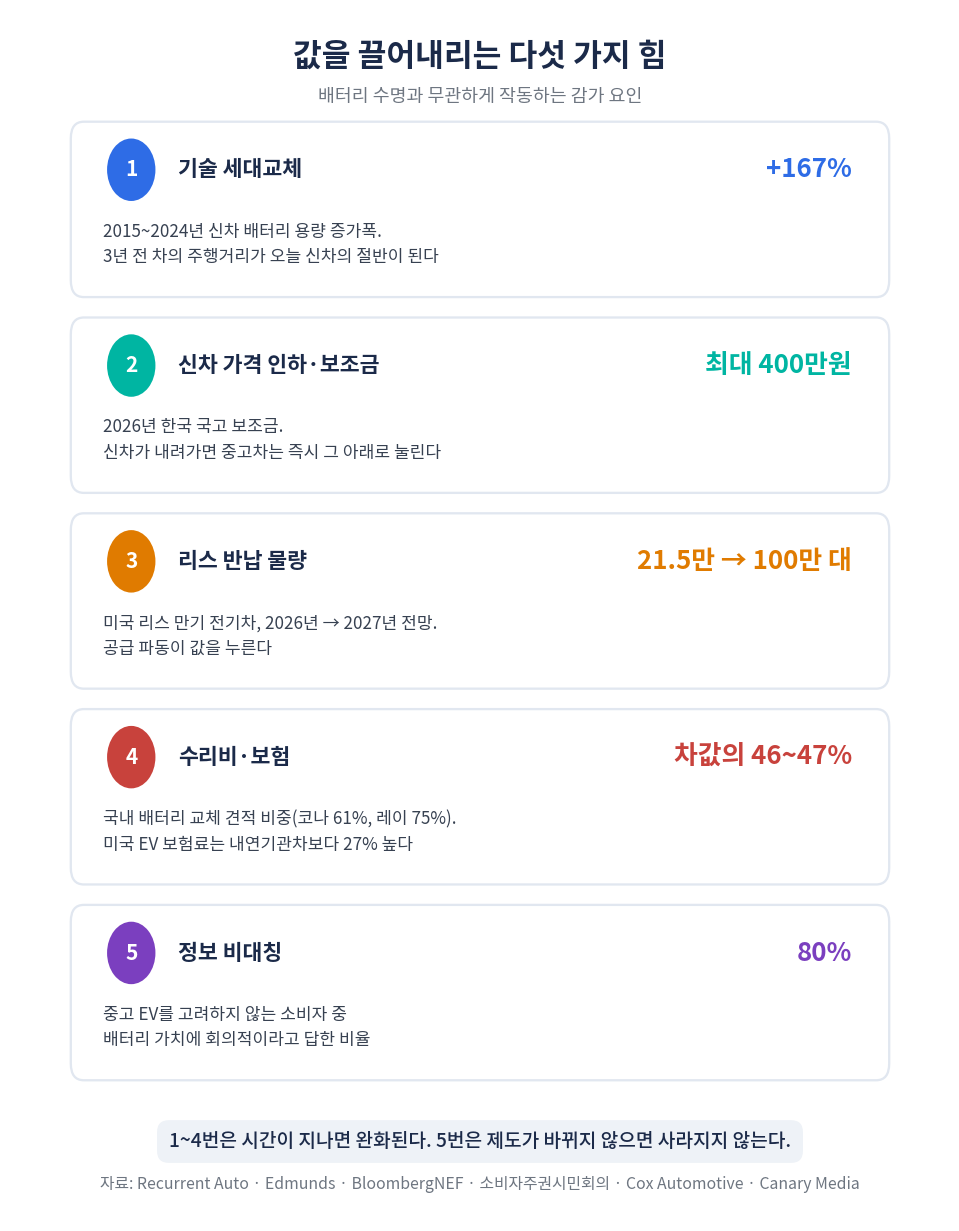Screen dimensions: 959x1231
Task: Click the purple number 5 circle badge
Action: 131,952
